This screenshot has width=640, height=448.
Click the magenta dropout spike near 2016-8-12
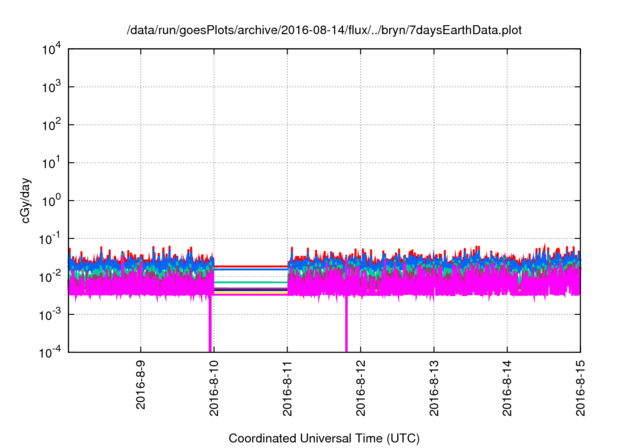click(x=346, y=324)
